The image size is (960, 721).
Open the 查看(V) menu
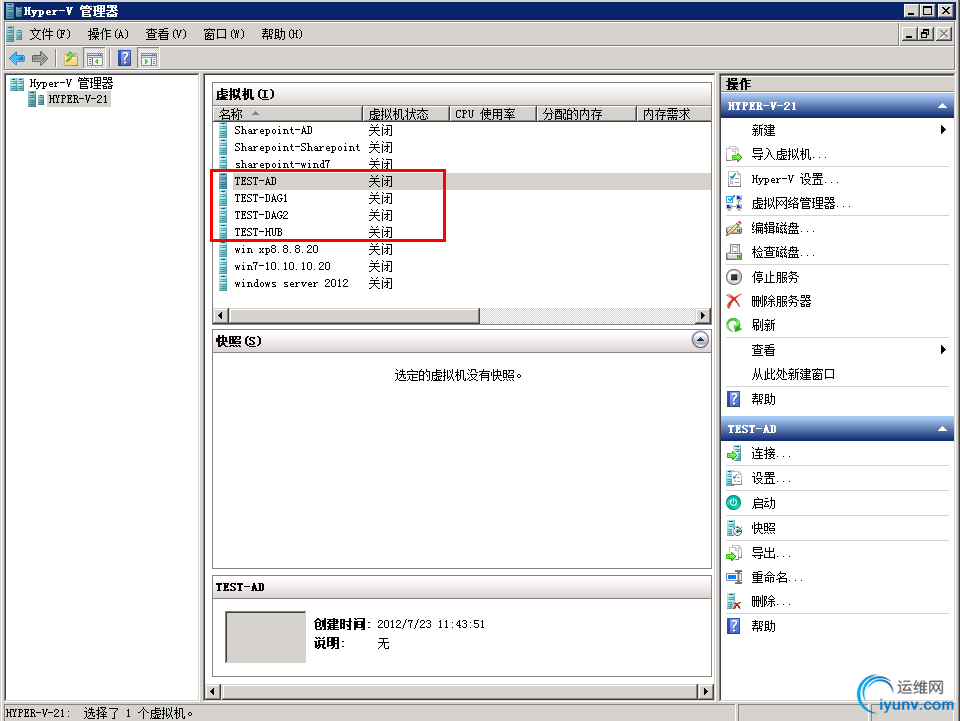click(166, 34)
